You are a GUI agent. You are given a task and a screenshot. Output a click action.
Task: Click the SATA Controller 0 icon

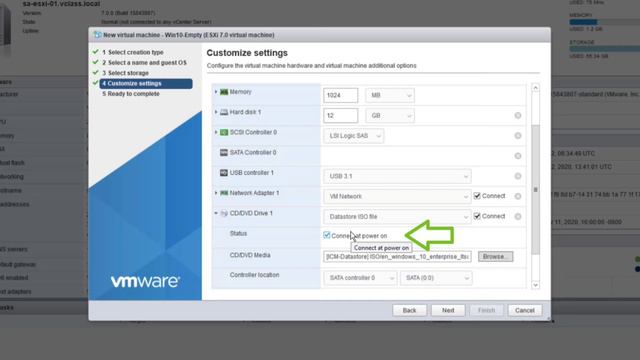tap(224, 152)
